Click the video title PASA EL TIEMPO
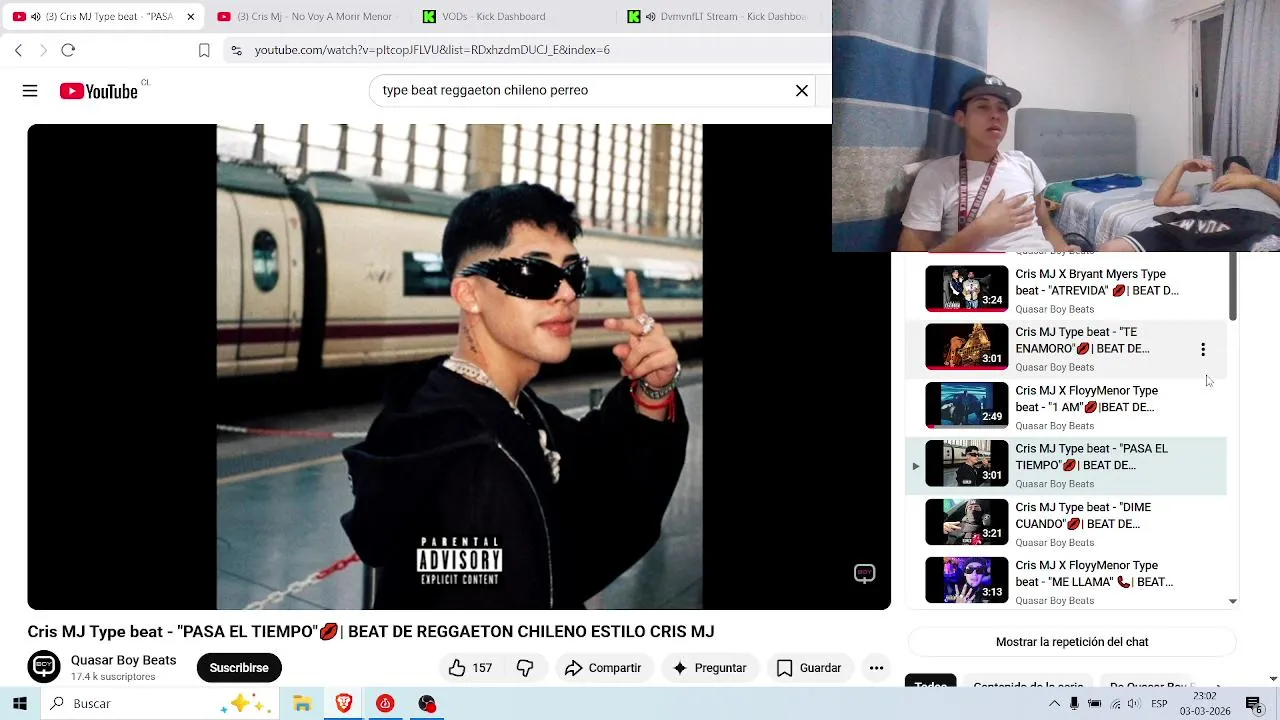1280x720 pixels. point(371,632)
